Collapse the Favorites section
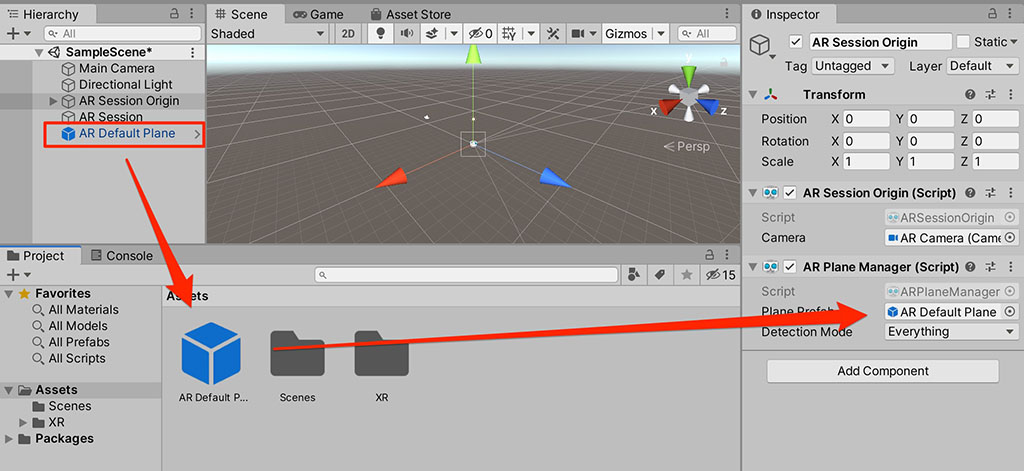Image resolution: width=1024 pixels, height=471 pixels. pos(8,294)
